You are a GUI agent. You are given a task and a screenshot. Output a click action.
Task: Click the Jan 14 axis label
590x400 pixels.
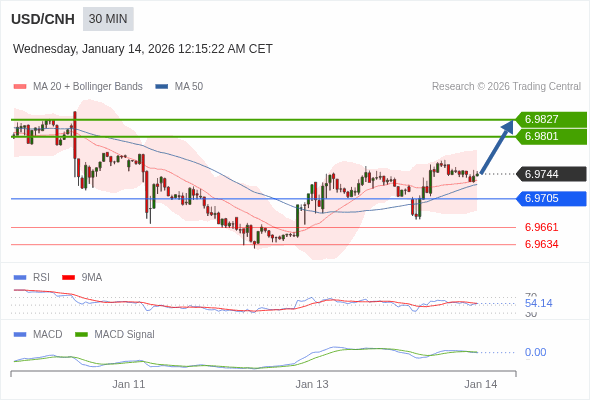click(481, 384)
